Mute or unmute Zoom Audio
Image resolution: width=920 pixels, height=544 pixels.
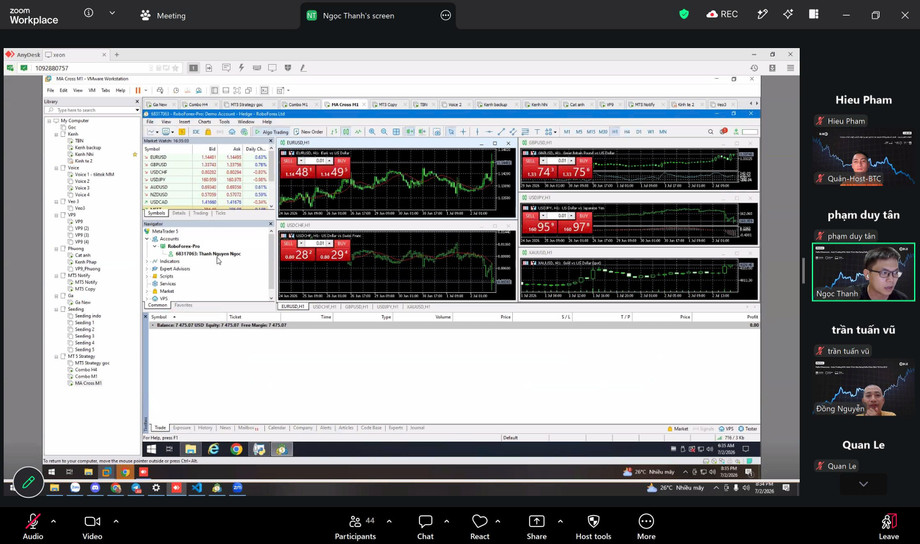(x=33, y=526)
